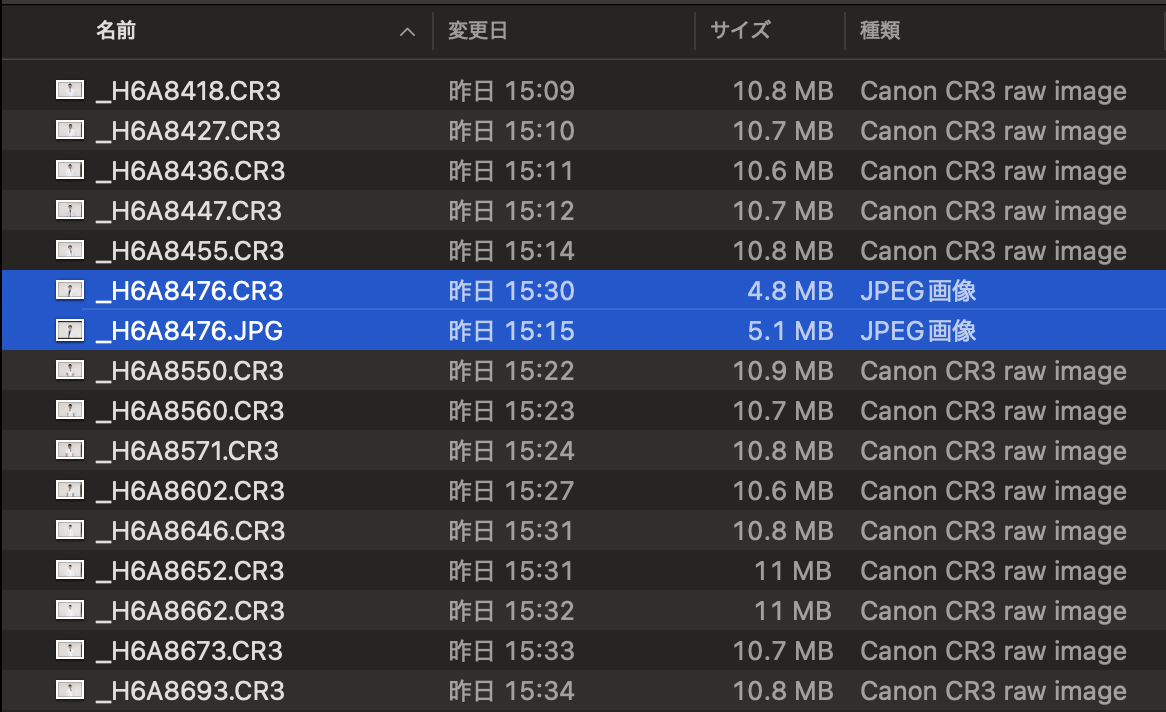The height and width of the screenshot is (712, 1166).
Task: Select file name _H6A8646.CR3
Action: click(190, 531)
